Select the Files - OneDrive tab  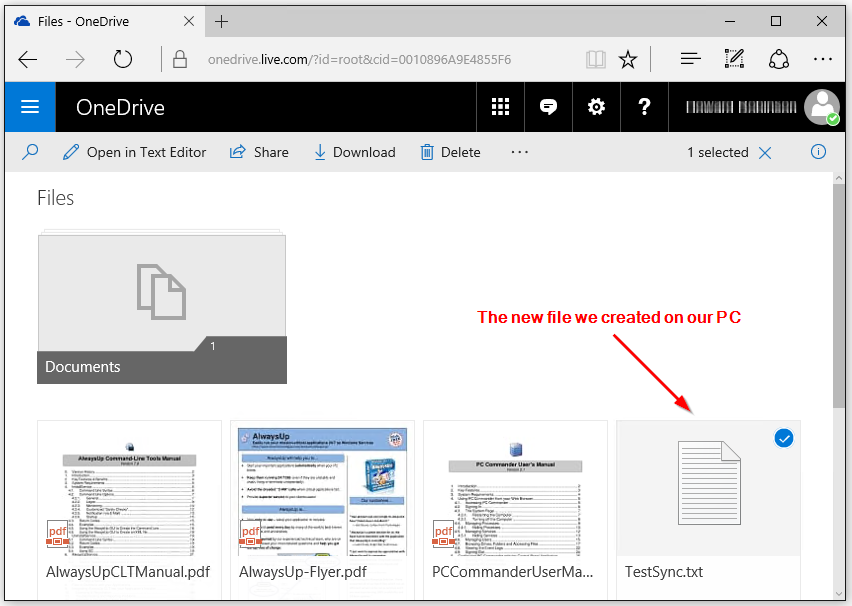pos(105,22)
